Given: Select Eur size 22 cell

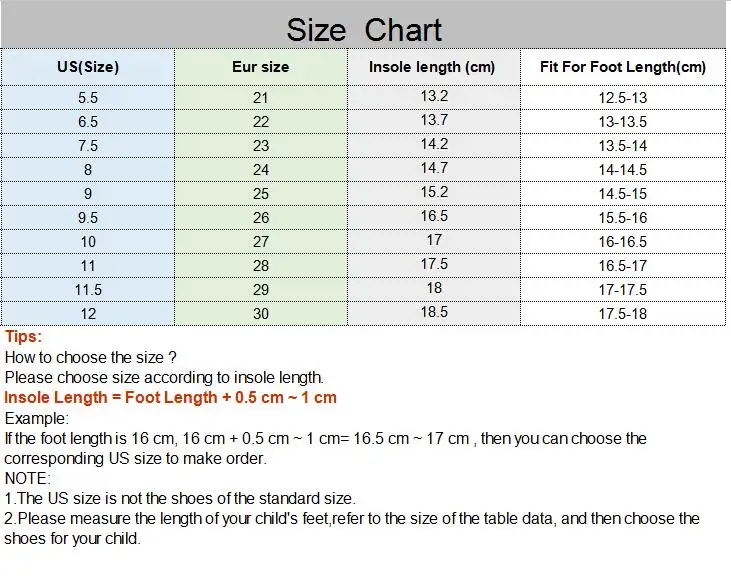Looking at the screenshot, I should coord(261,122).
